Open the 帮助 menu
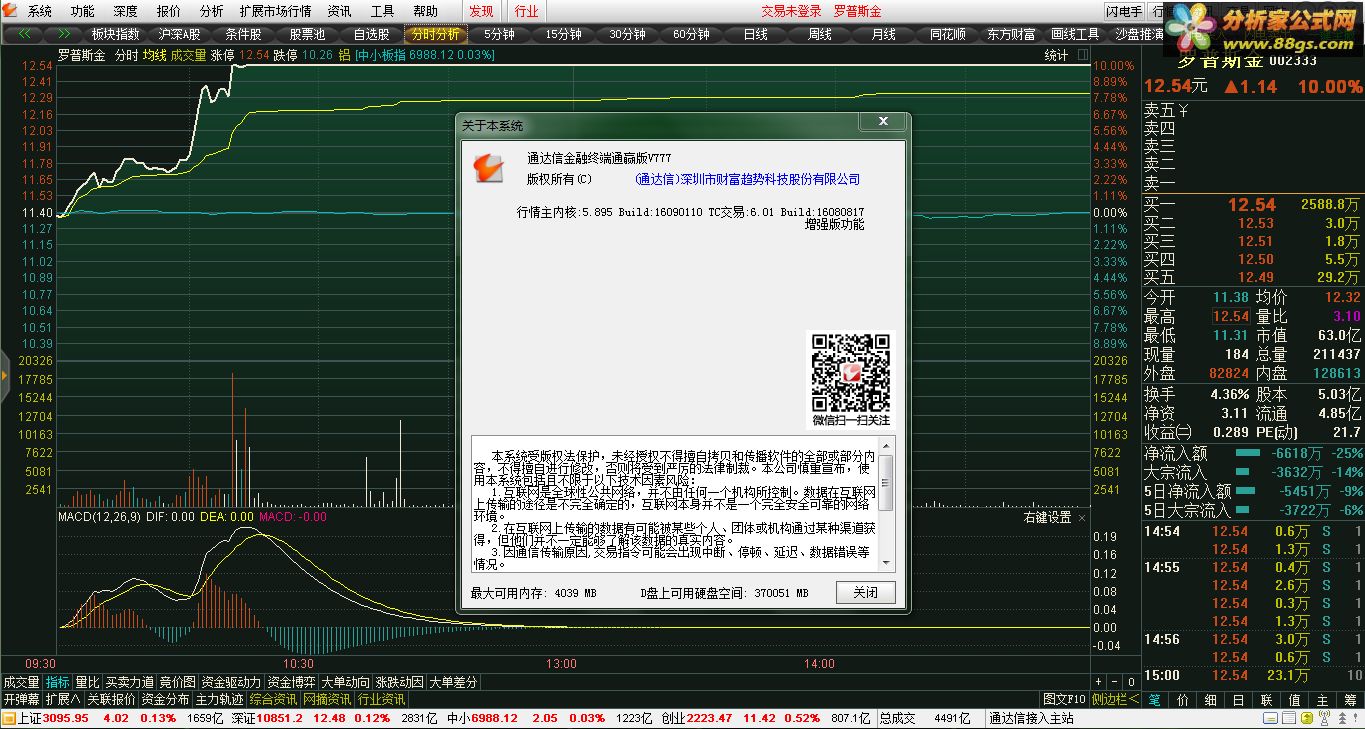1365x729 pixels. pos(426,11)
